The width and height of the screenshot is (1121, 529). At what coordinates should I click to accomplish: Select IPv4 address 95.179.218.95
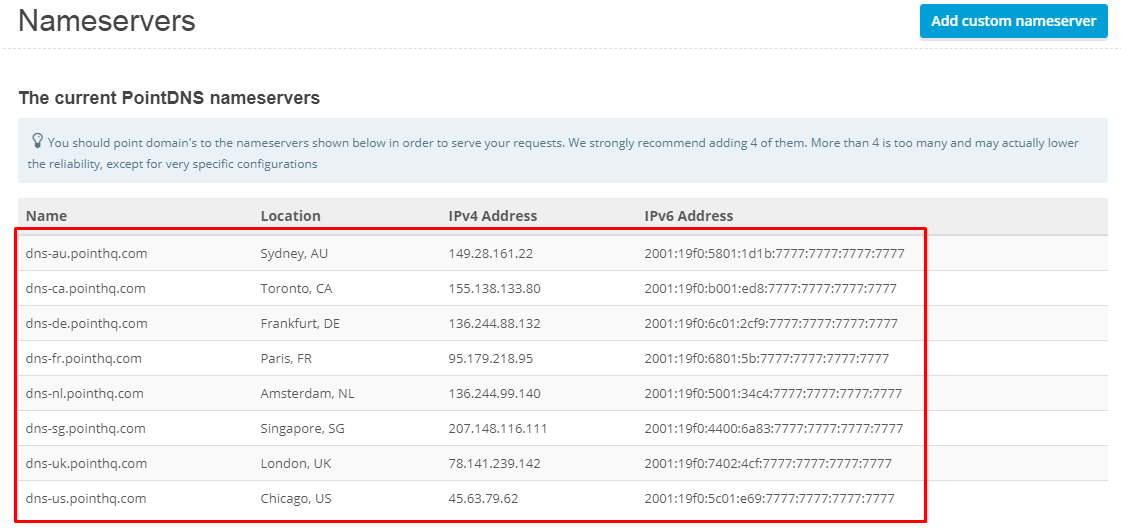point(490,358)
